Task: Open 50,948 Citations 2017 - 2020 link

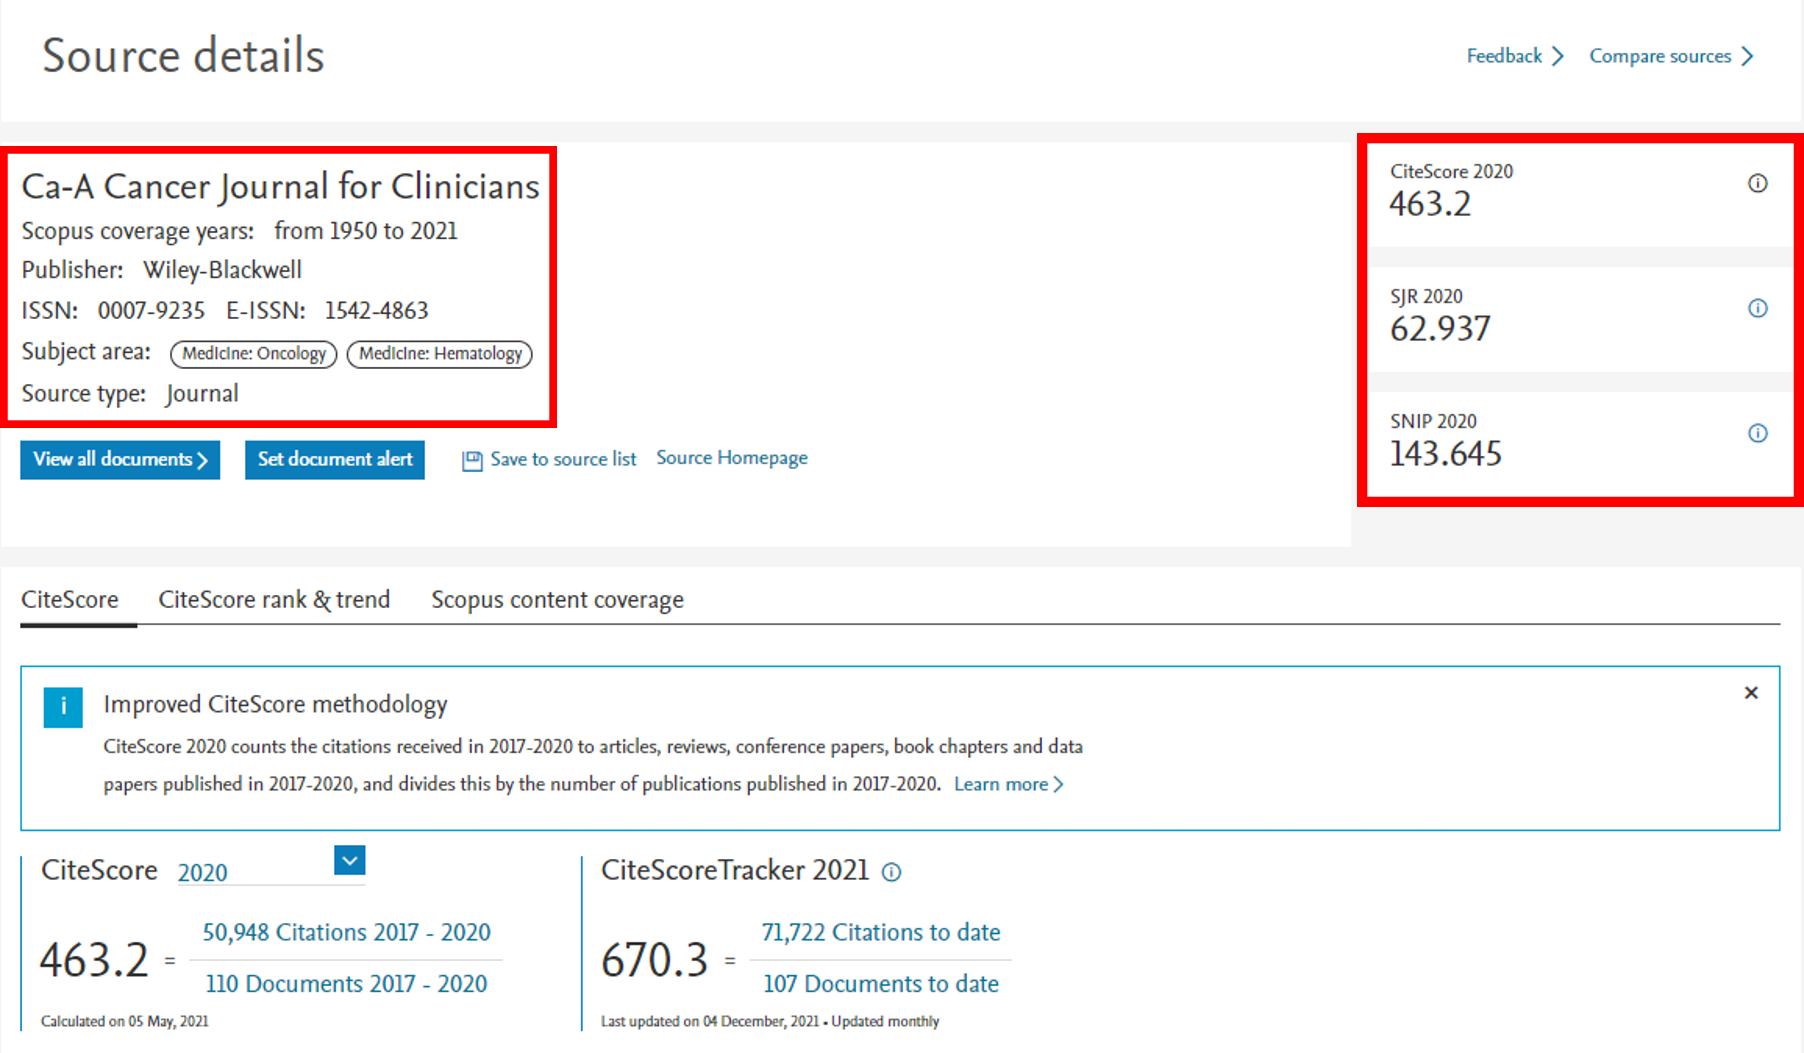Action: click(x=346, y=932)
